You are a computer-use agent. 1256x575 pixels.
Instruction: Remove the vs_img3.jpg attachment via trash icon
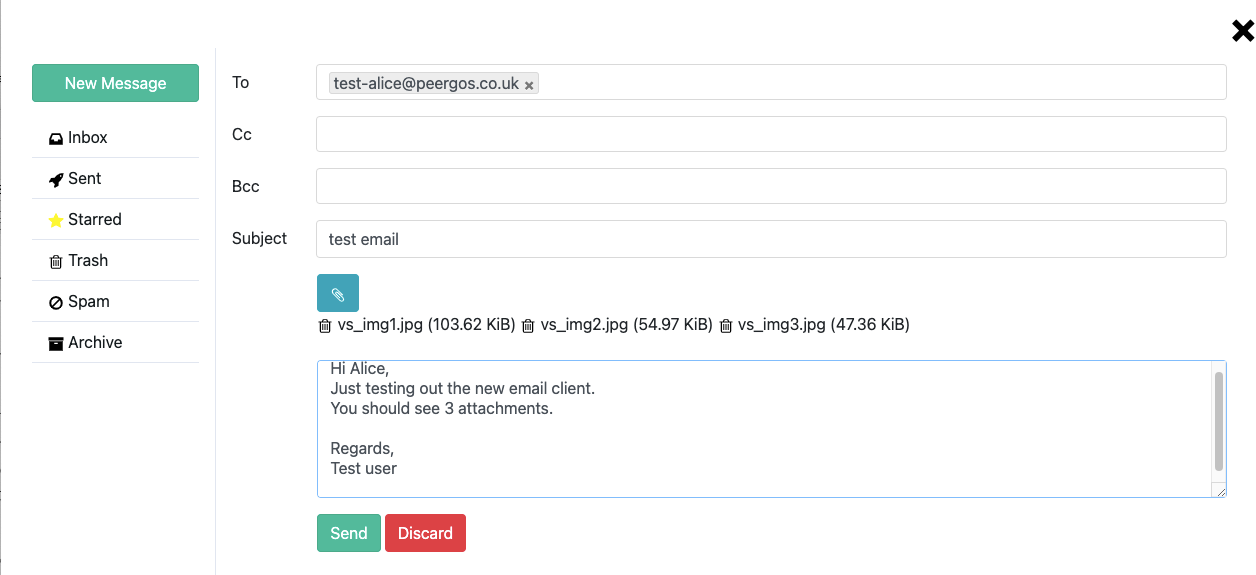[x=726, y=325]
